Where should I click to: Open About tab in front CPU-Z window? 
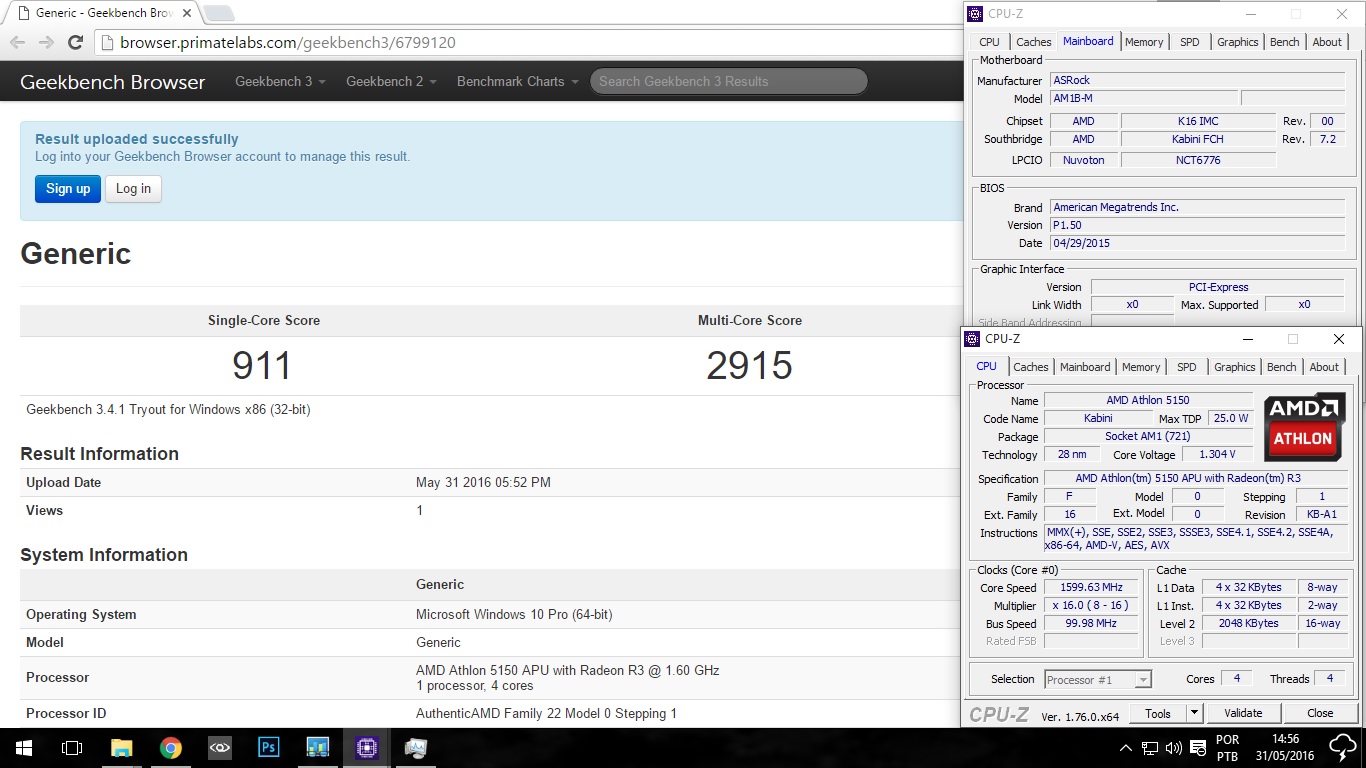pyautogui.click(x=1324, y=367)
